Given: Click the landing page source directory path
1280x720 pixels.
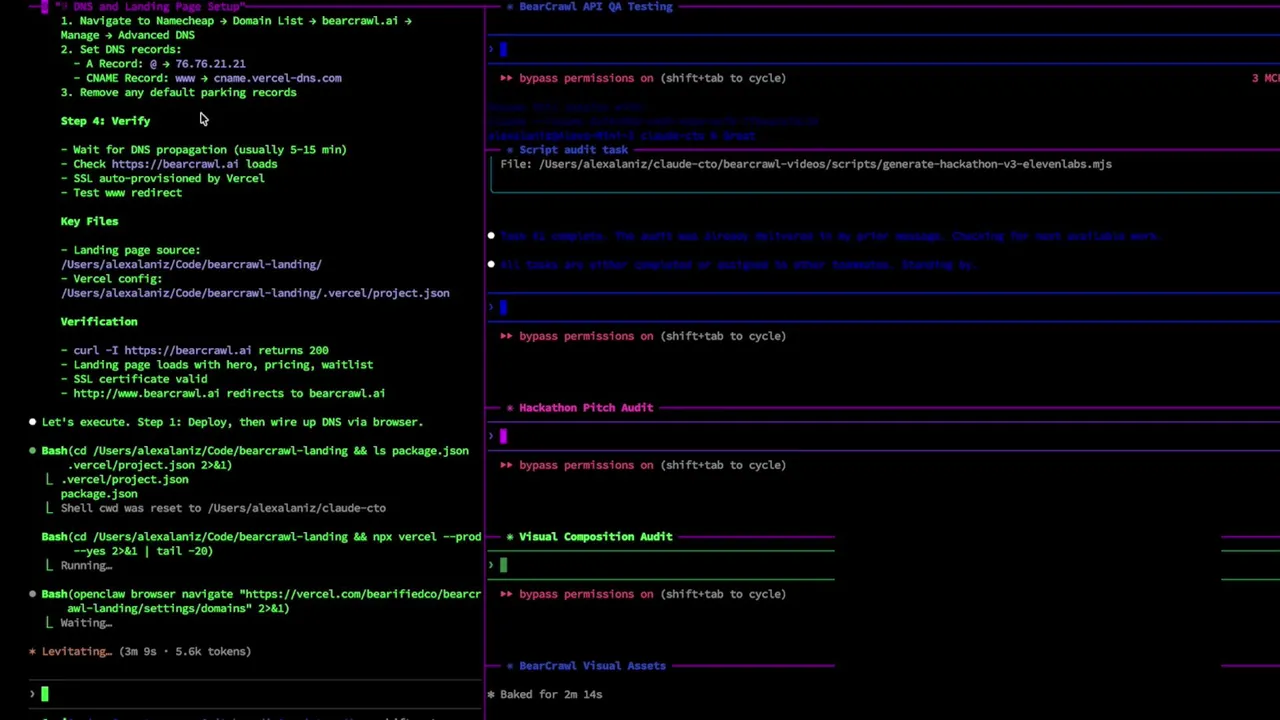Looking at the screenshot, I should 191,264.
